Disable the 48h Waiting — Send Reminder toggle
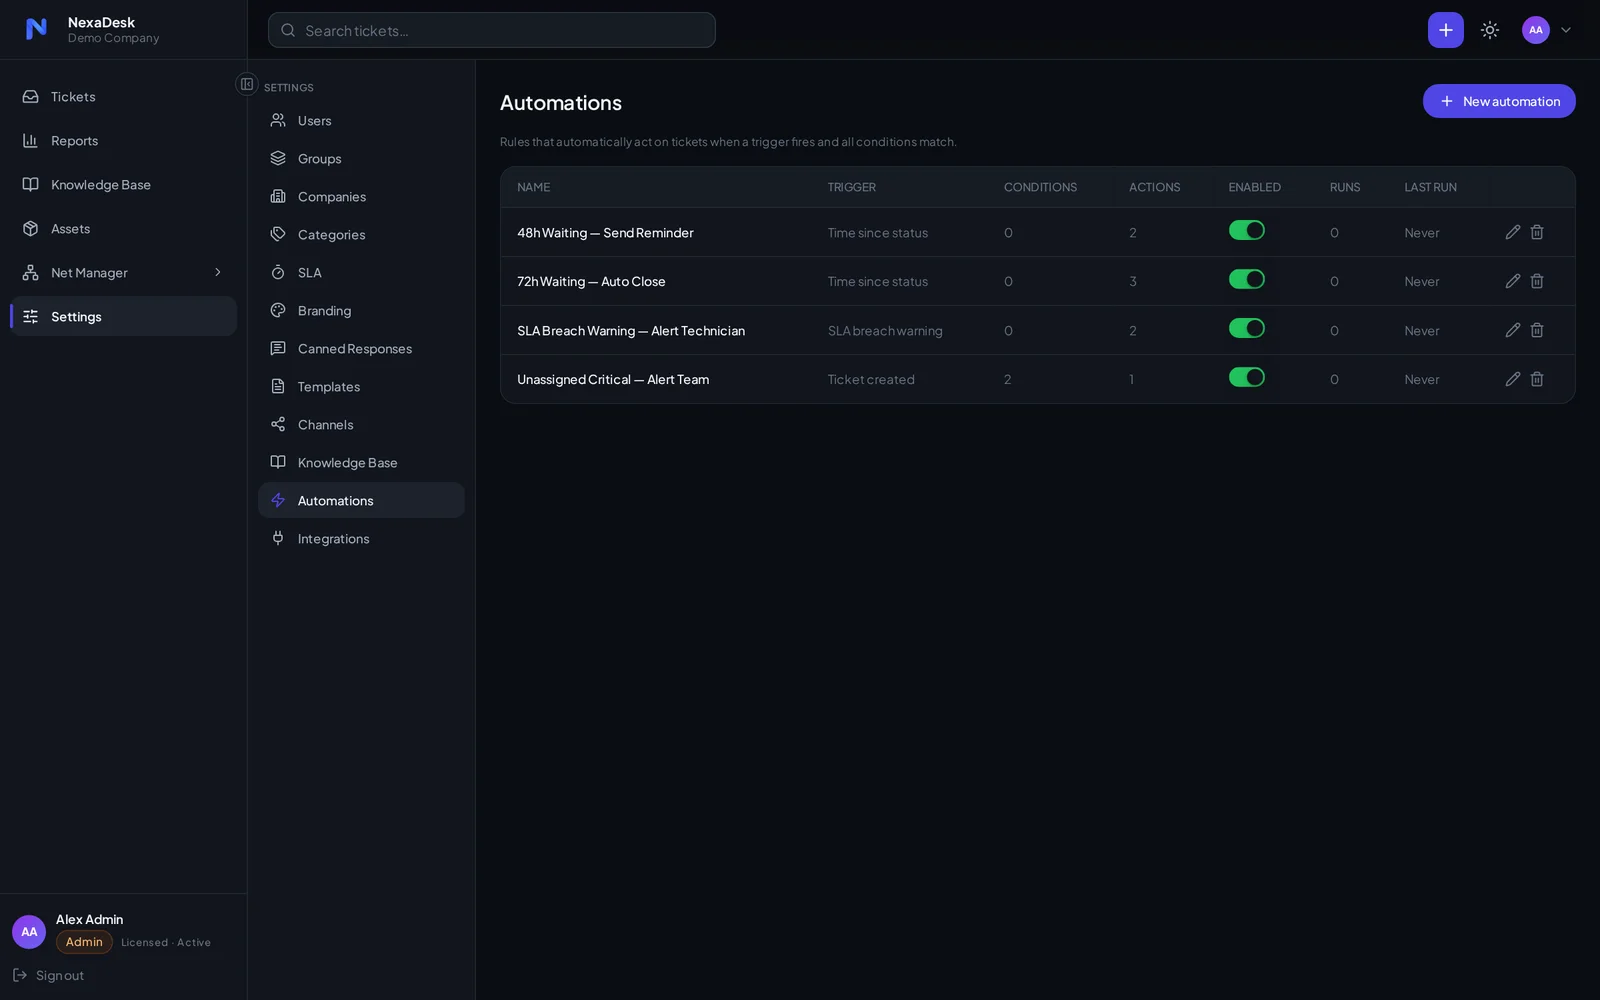 [1247, 231]
